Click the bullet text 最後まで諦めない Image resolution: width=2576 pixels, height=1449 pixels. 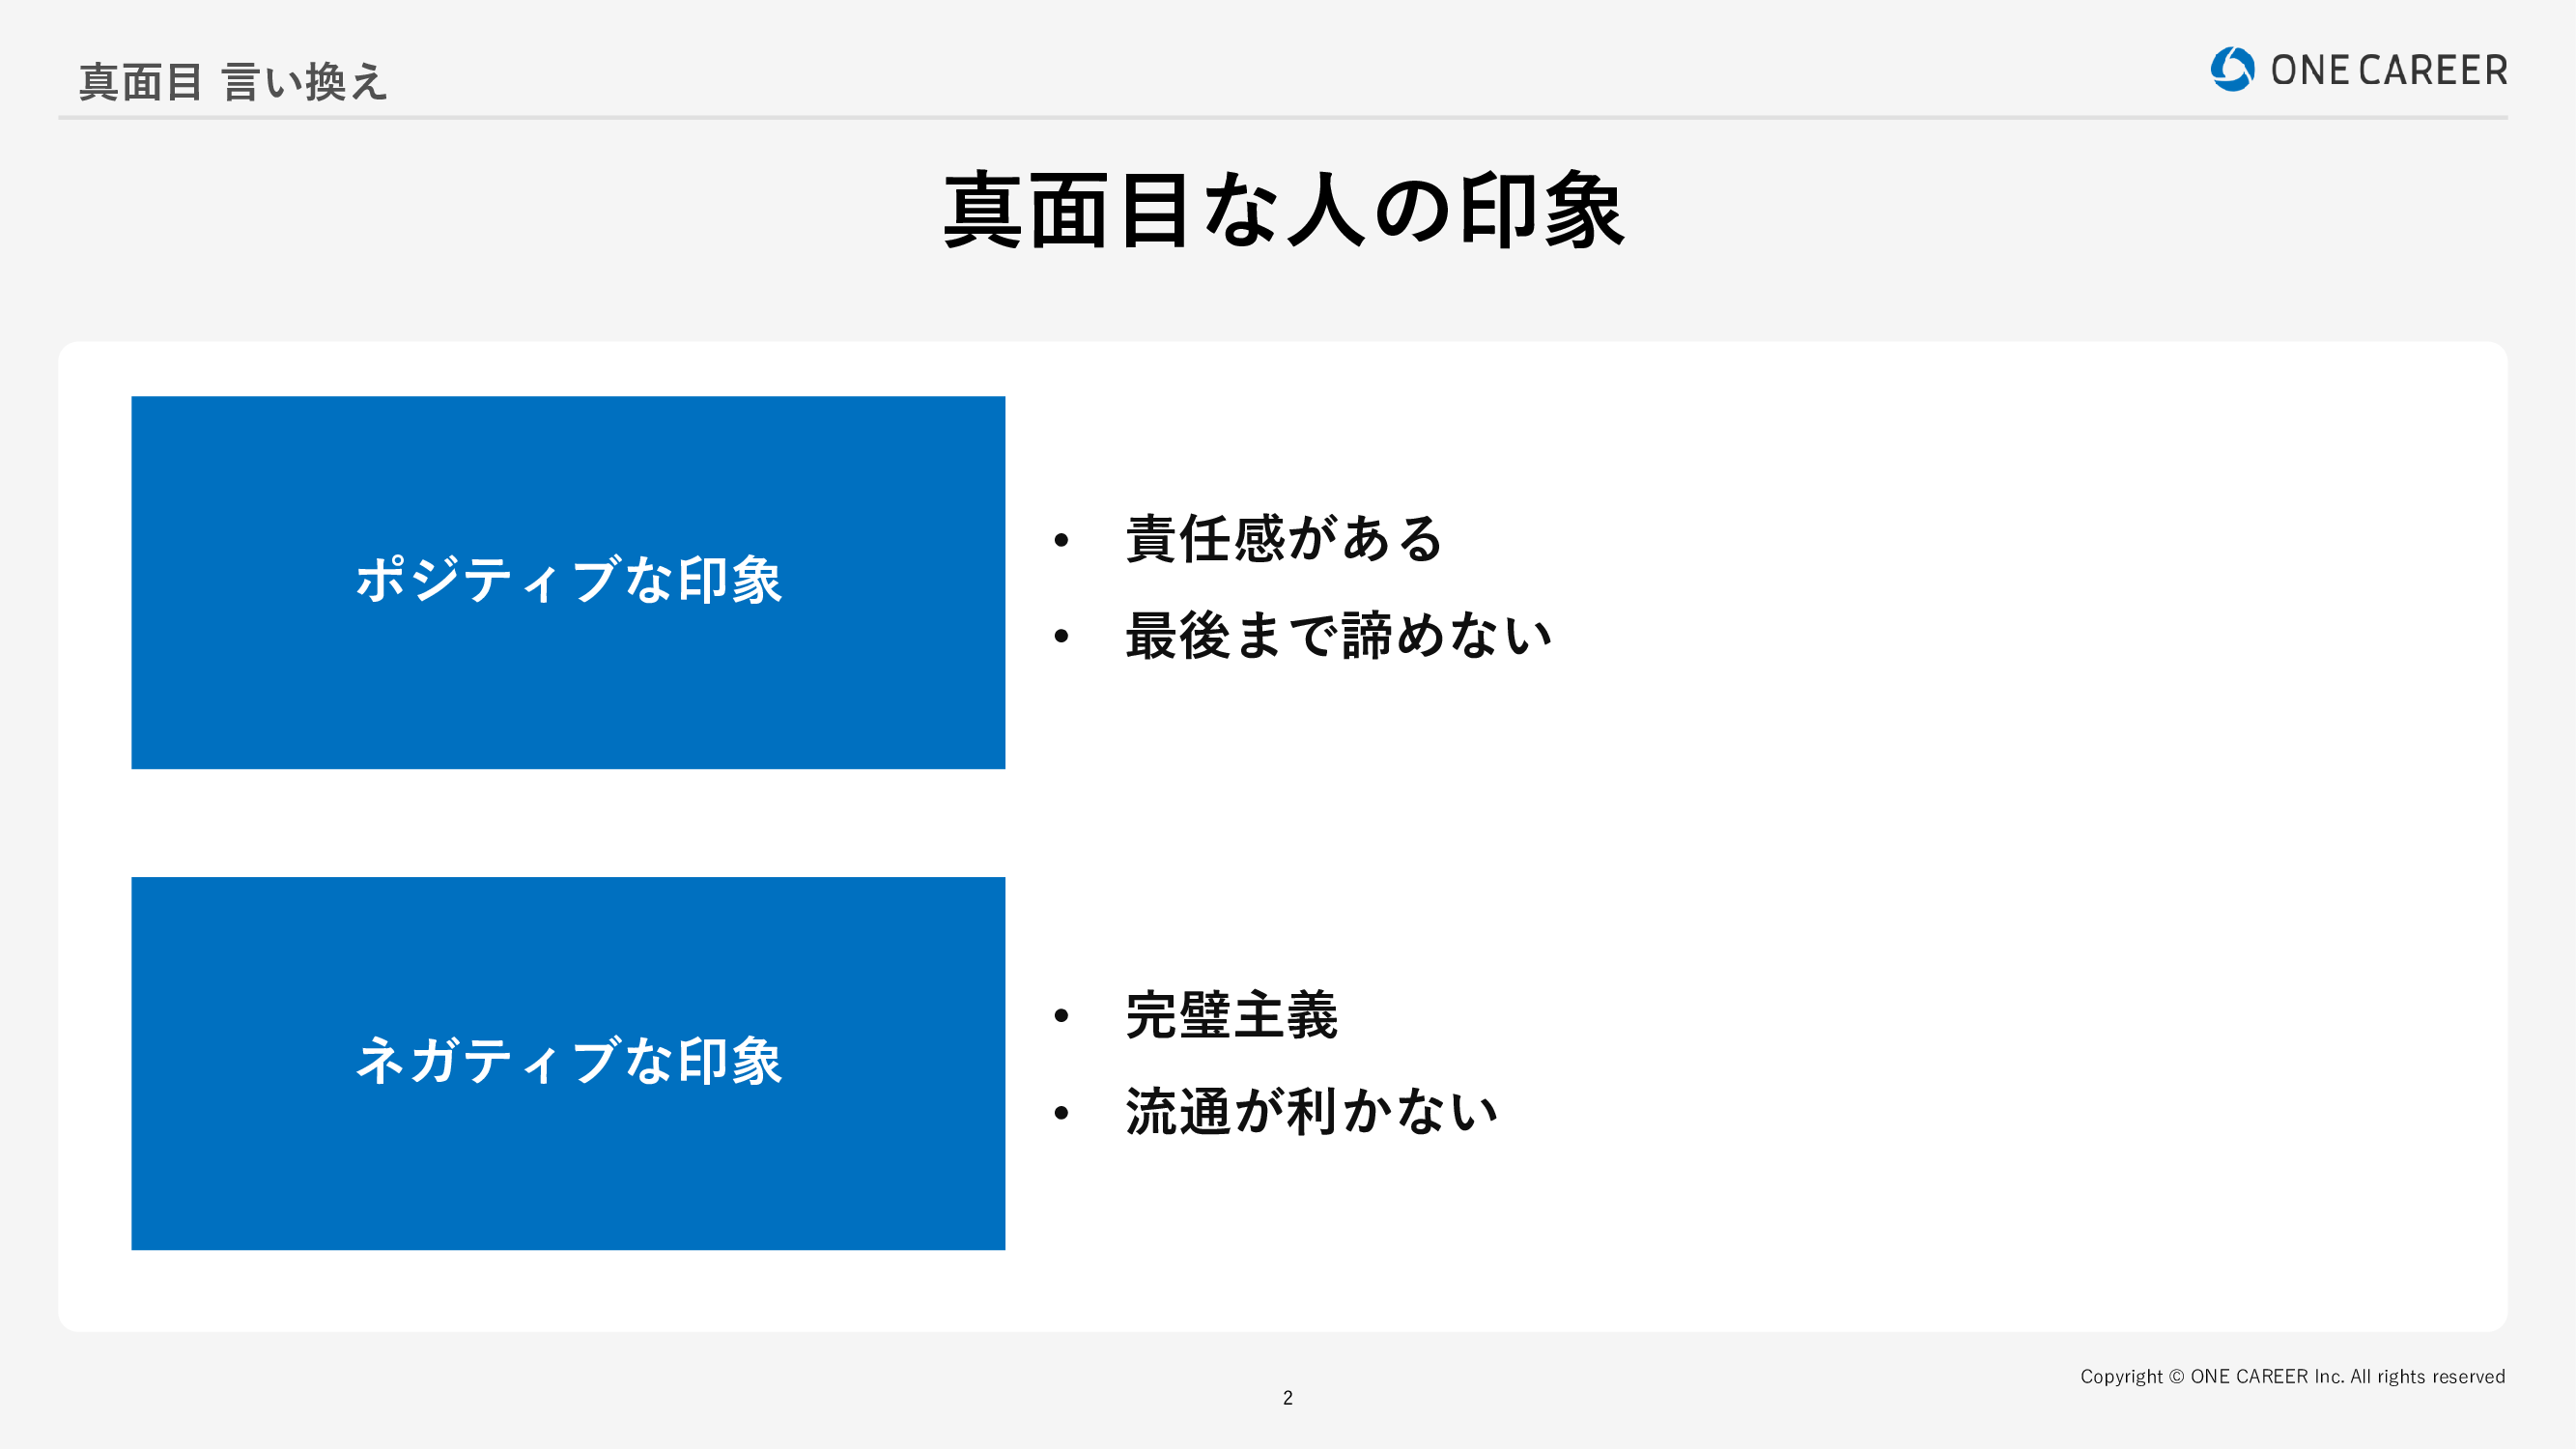pyautogui.click(x=1338, y=636)
